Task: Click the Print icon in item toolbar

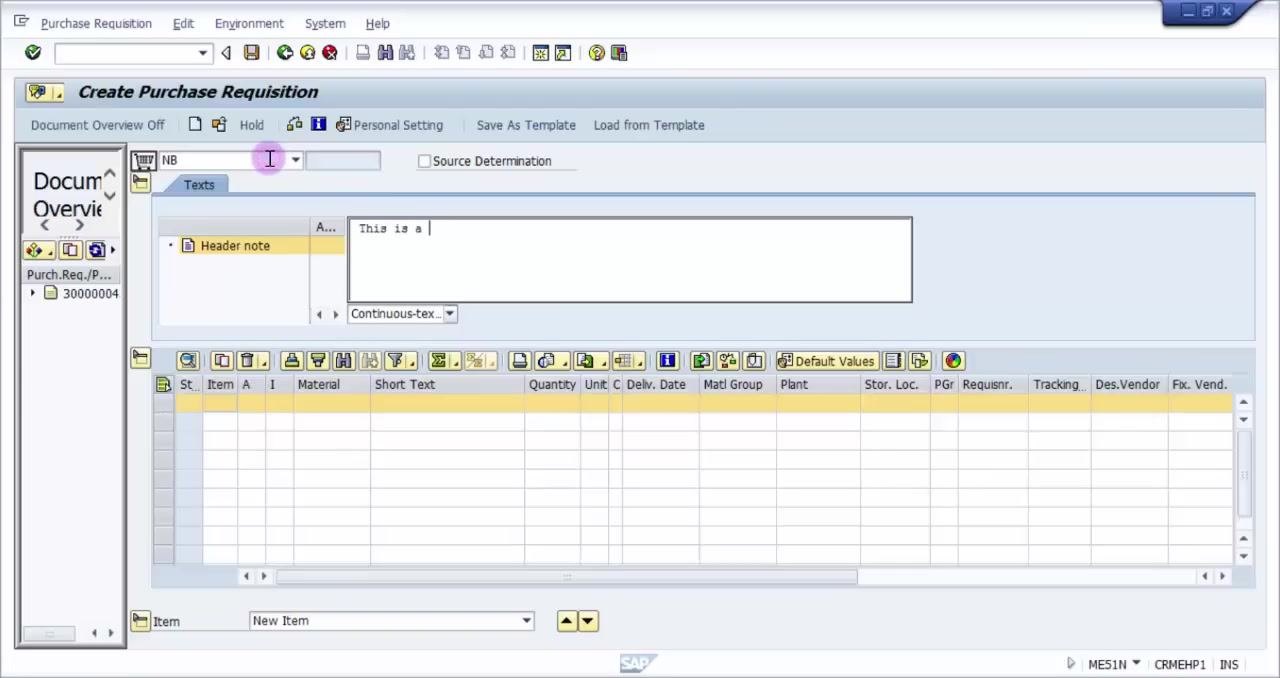Action: 519,361
